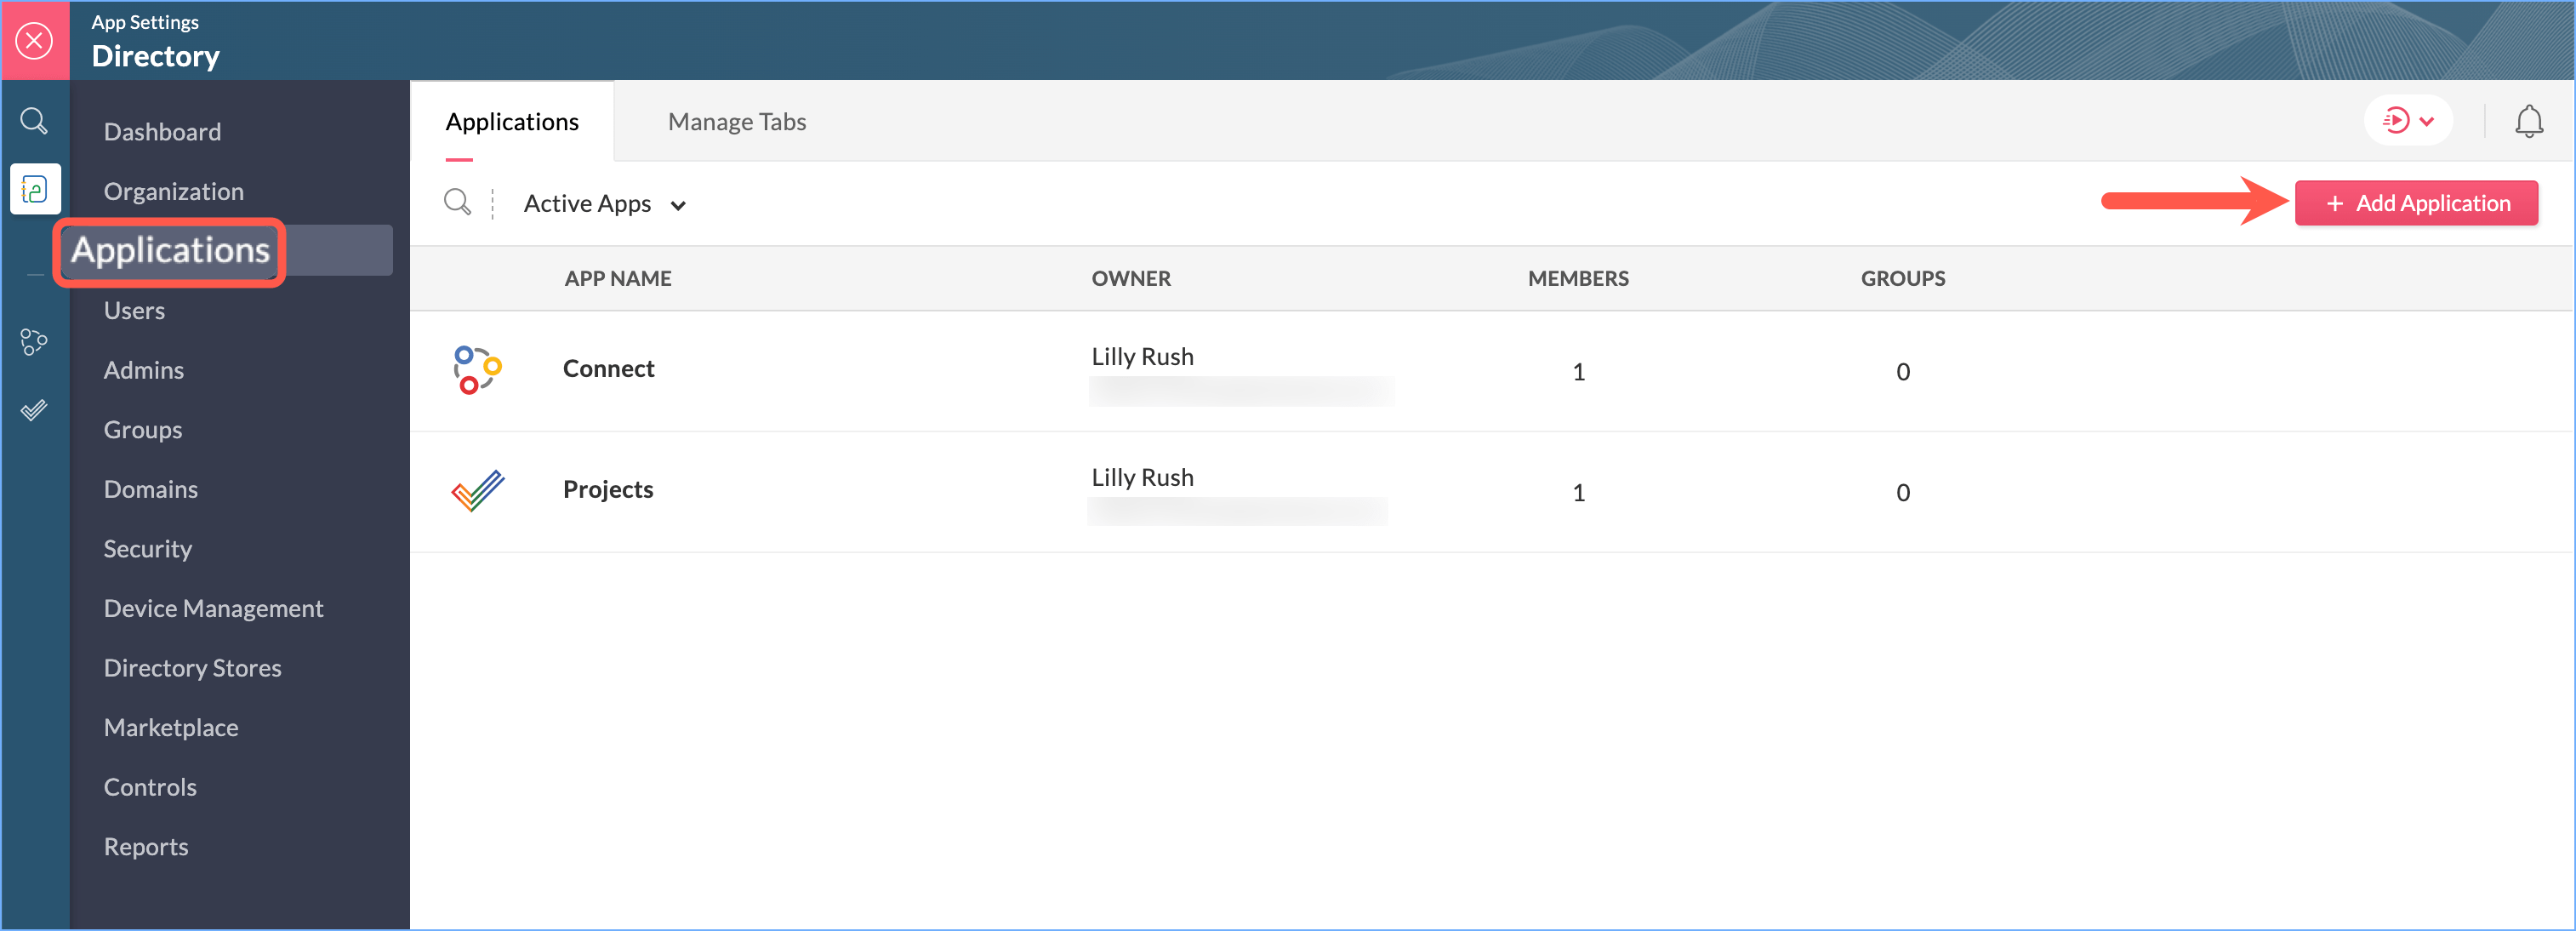Image resolution: width=2576 pixels, height=931 pixels.
Task: Expand the Active Apps filter dropdown
Action: 605,204
